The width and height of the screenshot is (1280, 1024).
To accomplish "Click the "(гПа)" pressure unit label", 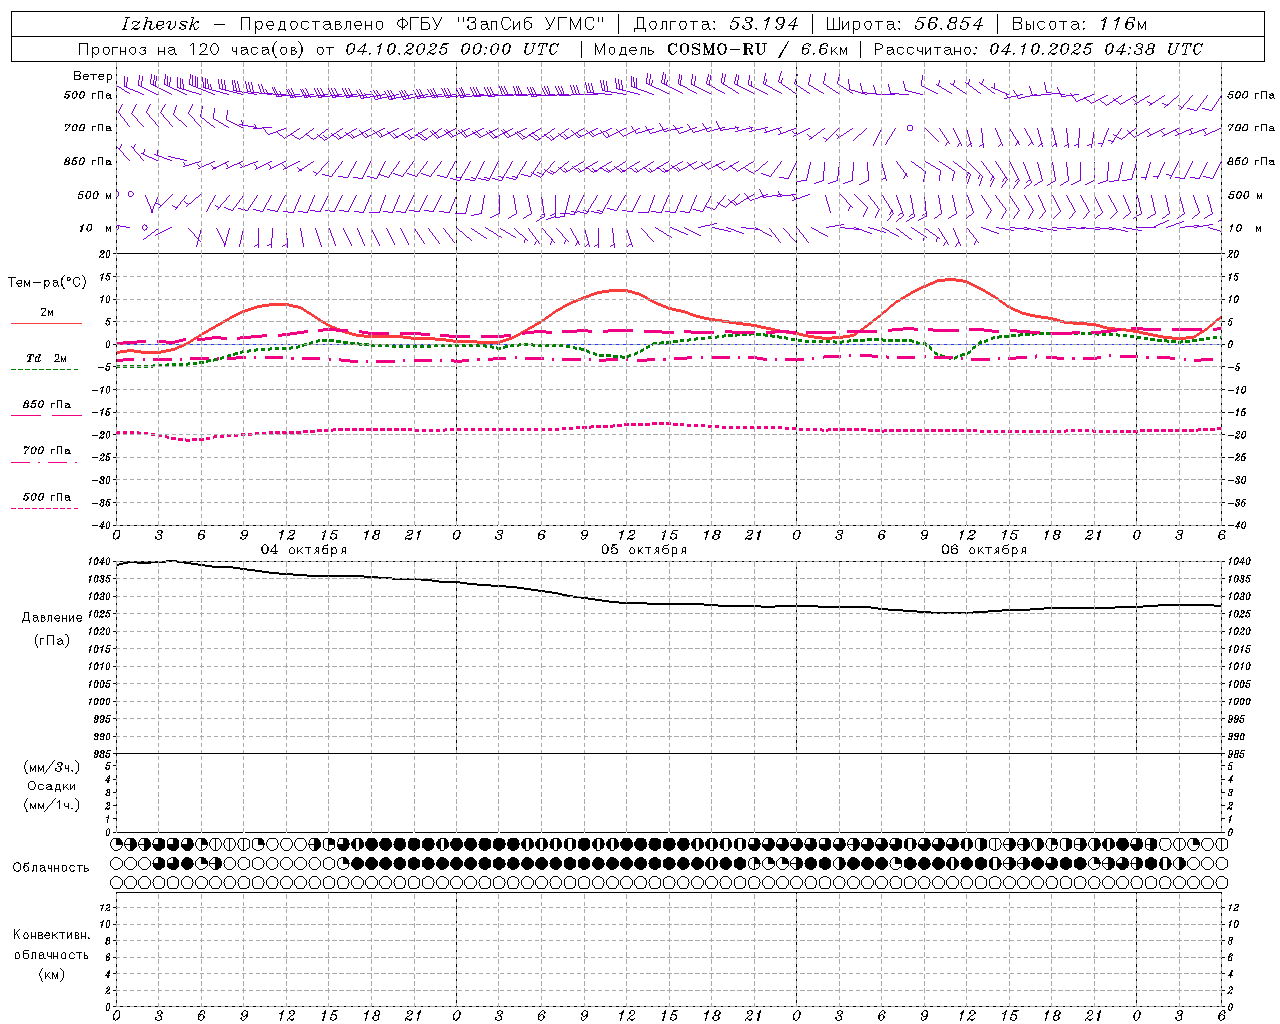I will click(52, 641).
